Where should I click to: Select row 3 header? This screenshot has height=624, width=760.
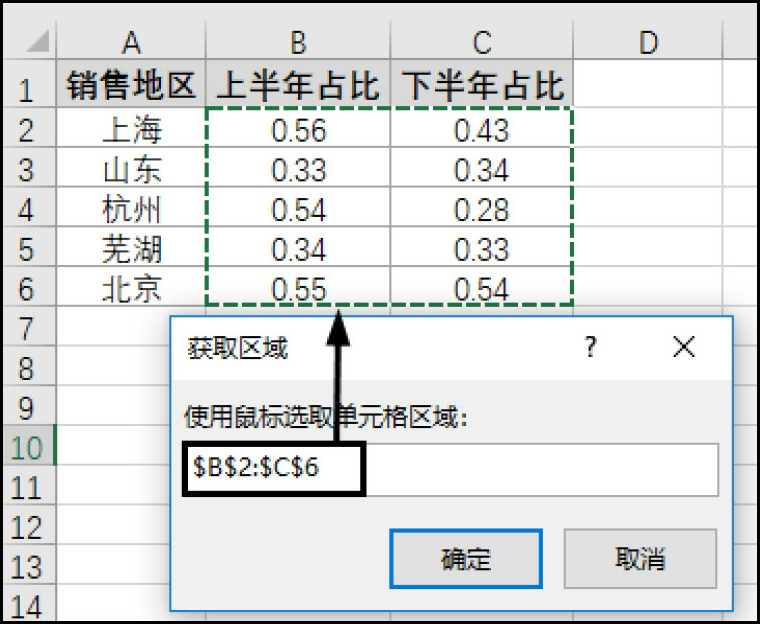(29, 167)
